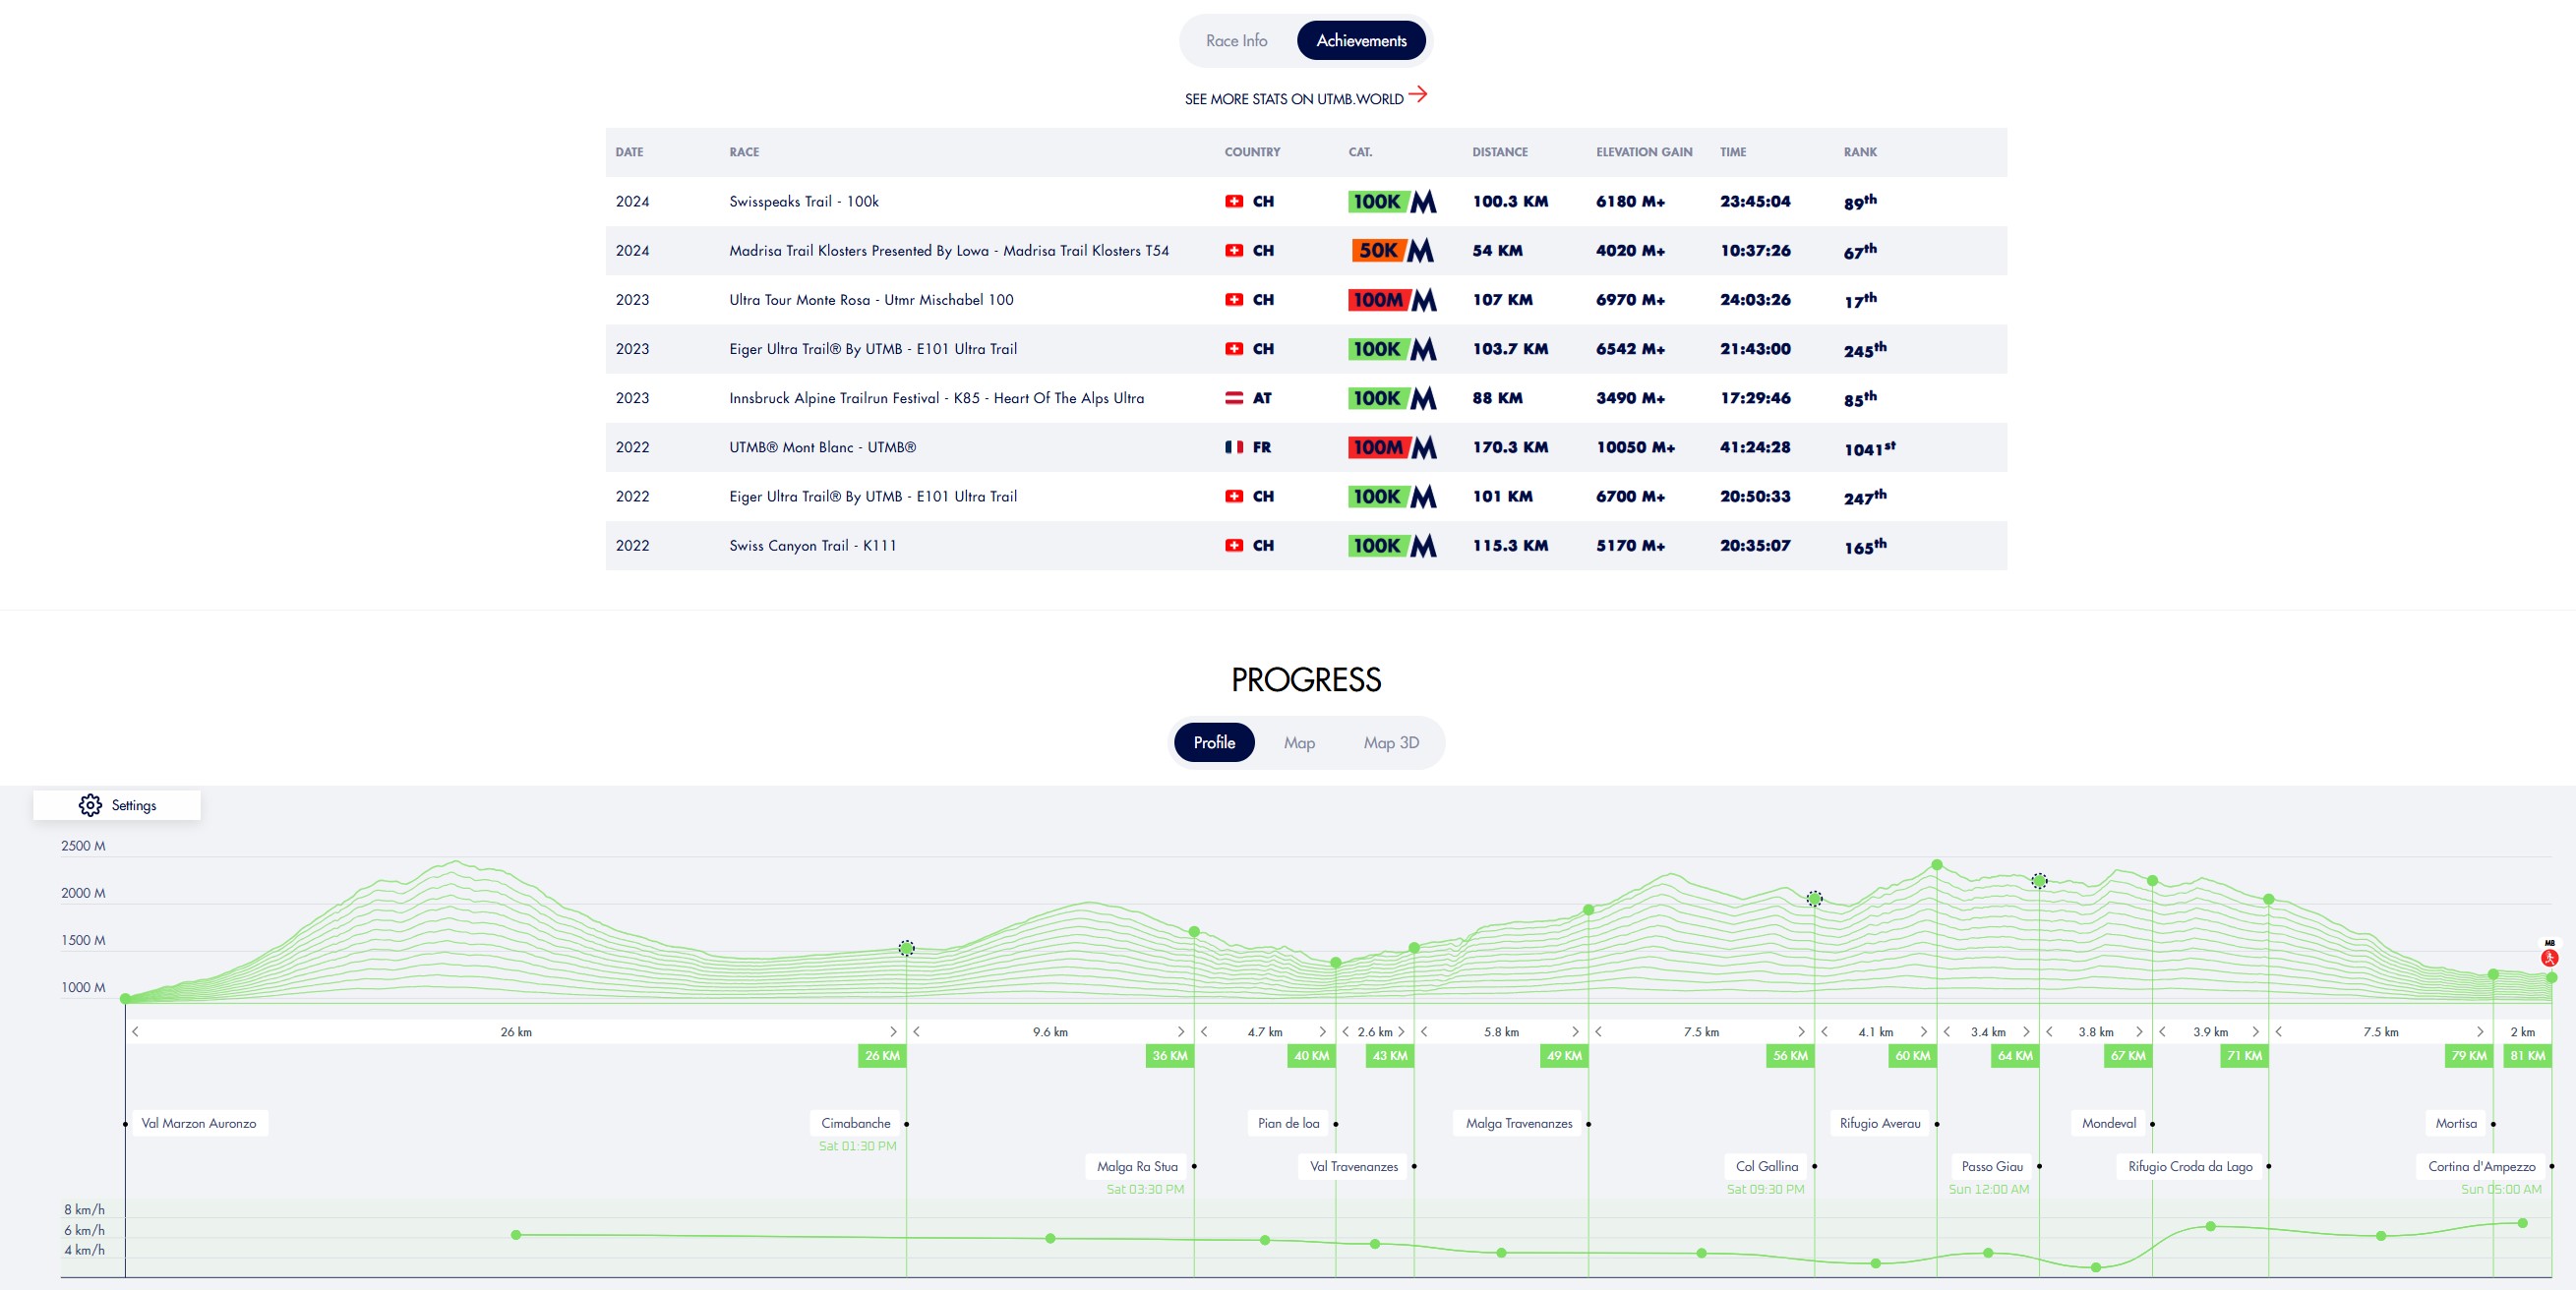Click the Passo Giau checkpoint label
2576x1290 pixels.
pyautogui.click(x=1991, y=1167)
